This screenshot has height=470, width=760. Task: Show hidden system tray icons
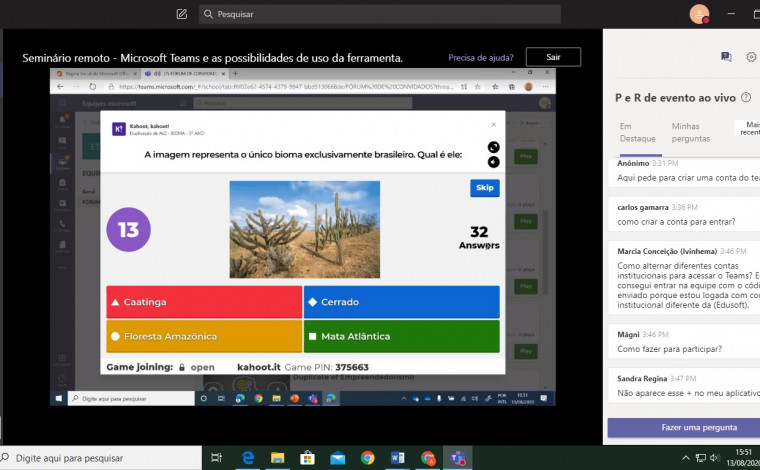click(686, 458)
